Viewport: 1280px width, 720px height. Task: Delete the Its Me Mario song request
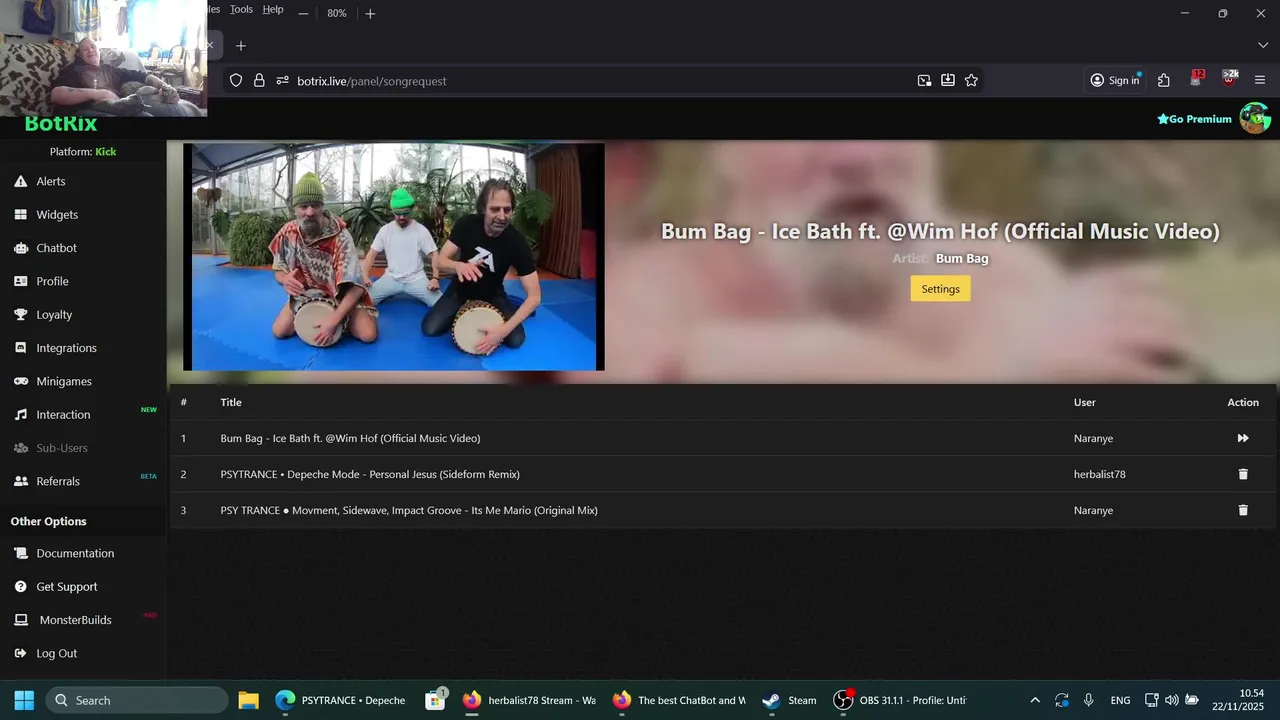click(1243, 510)
